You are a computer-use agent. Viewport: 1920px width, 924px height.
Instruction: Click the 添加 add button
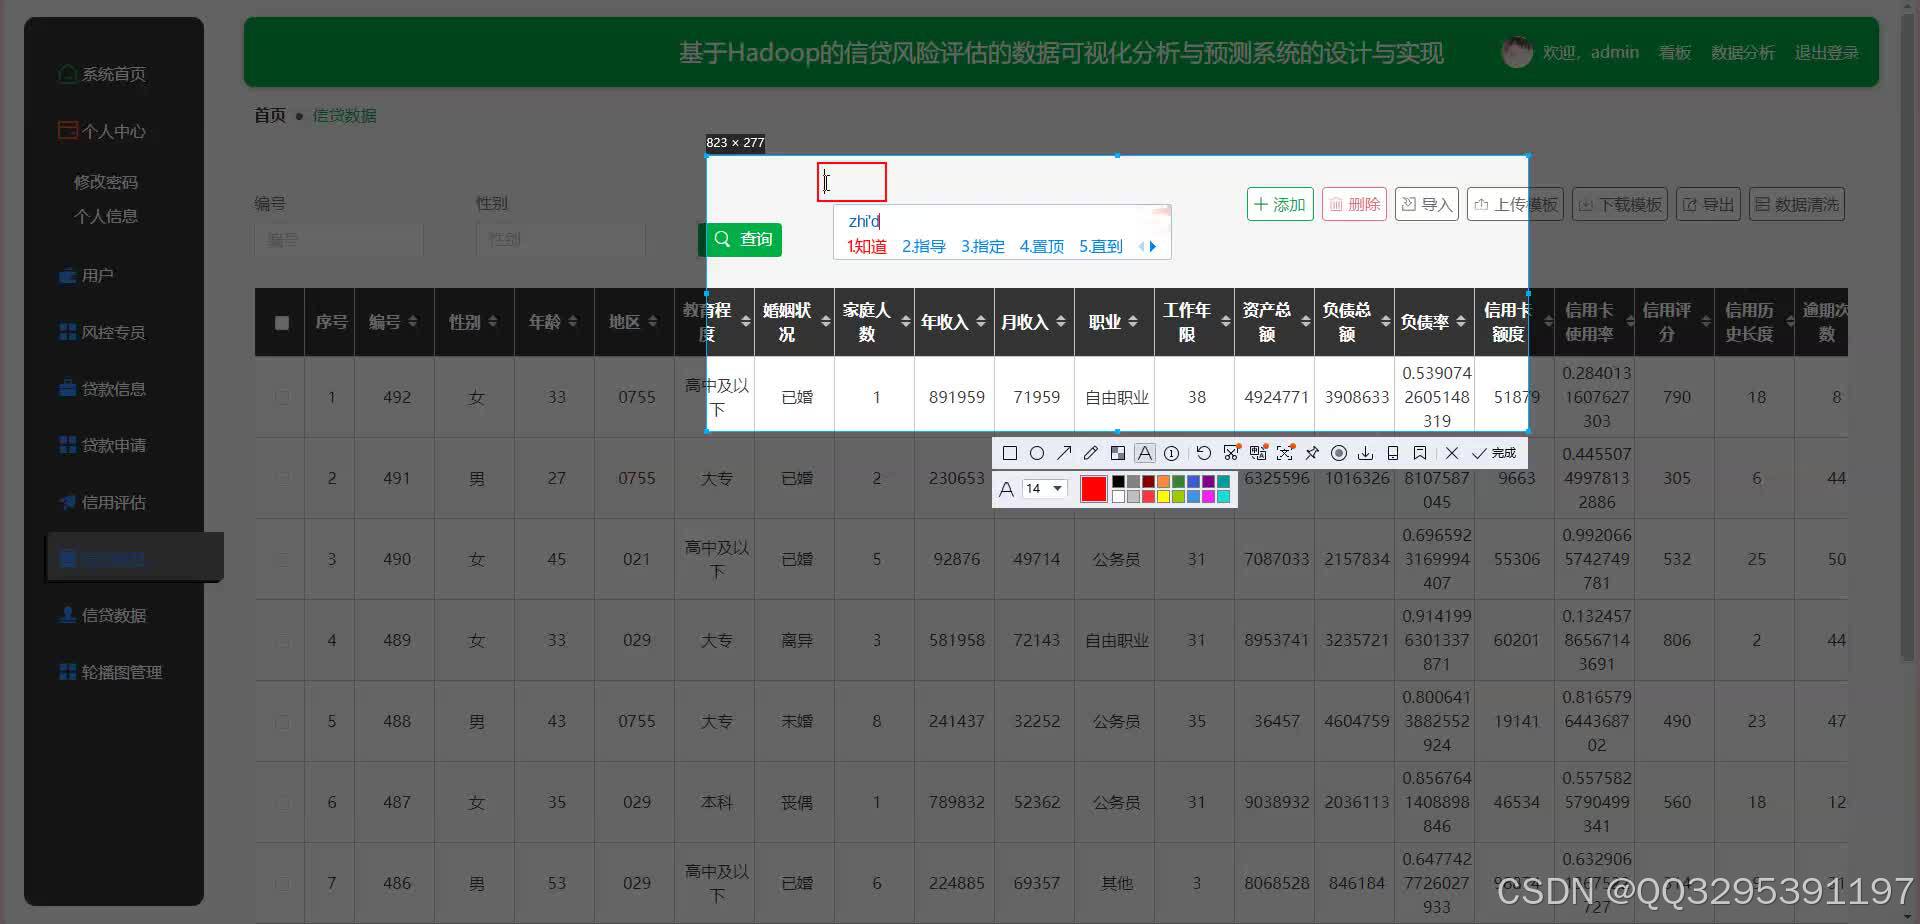(x=1279, y=203)
